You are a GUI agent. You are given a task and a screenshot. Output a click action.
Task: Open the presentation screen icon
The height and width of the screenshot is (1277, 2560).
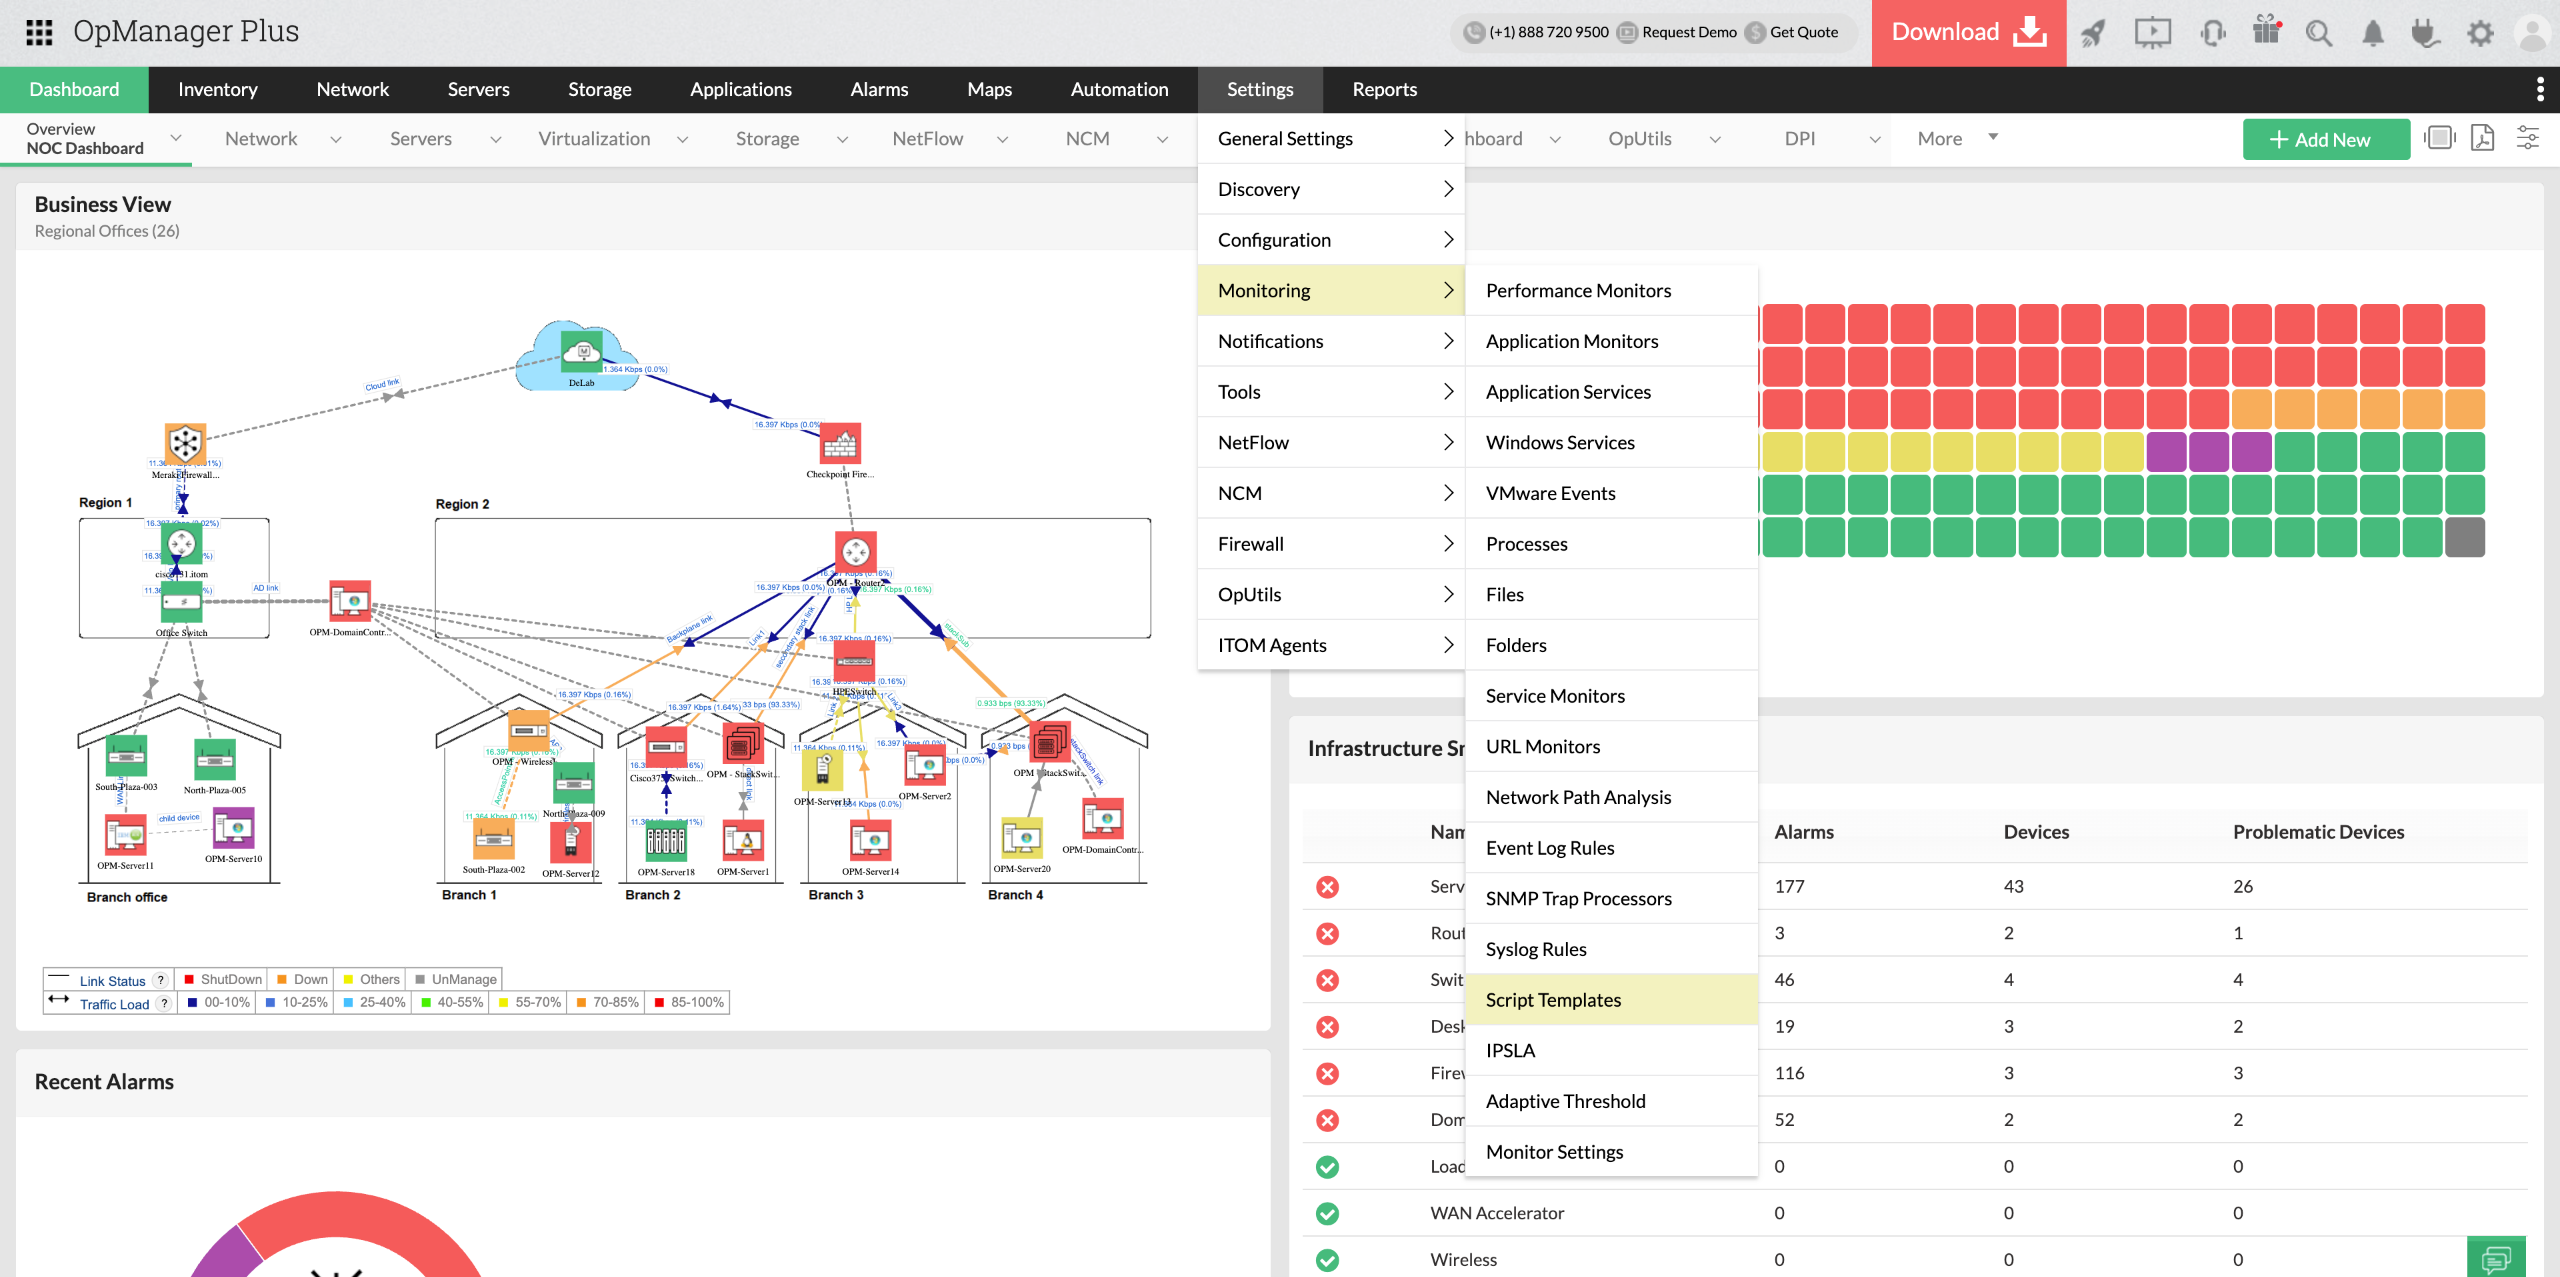pos(2152,33)
